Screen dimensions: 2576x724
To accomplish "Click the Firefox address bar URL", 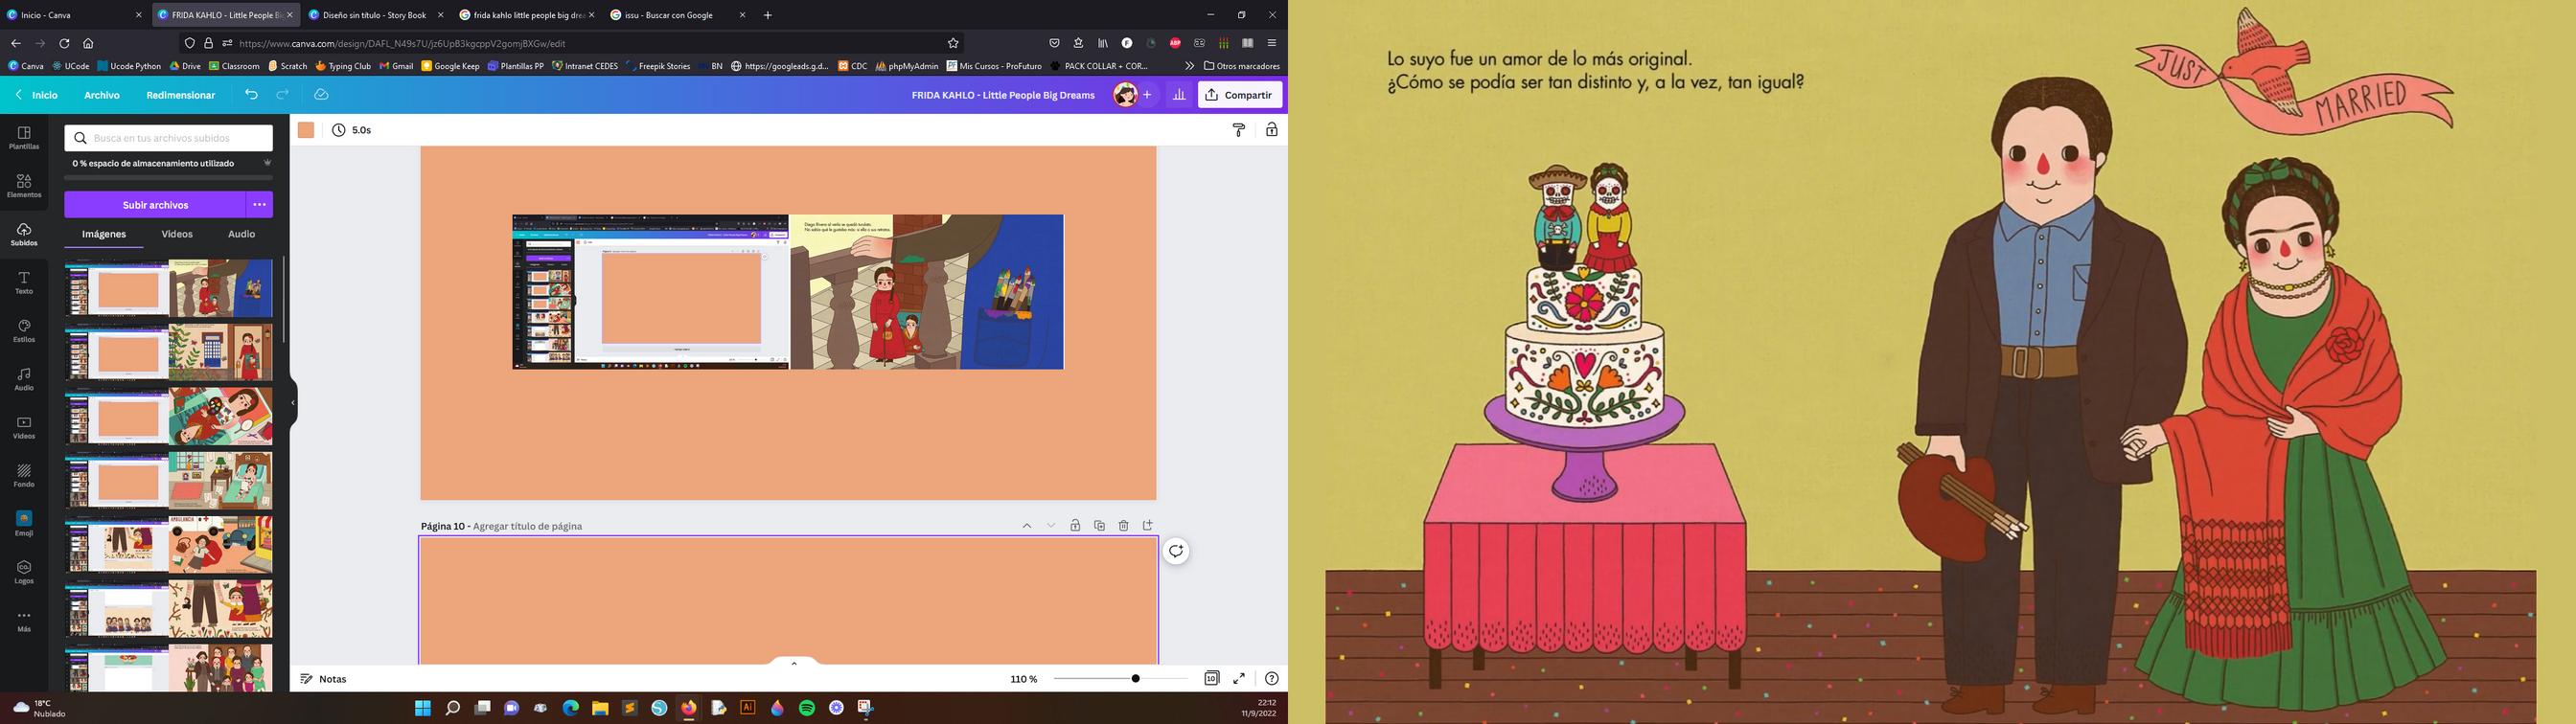I will click(402, 43).
